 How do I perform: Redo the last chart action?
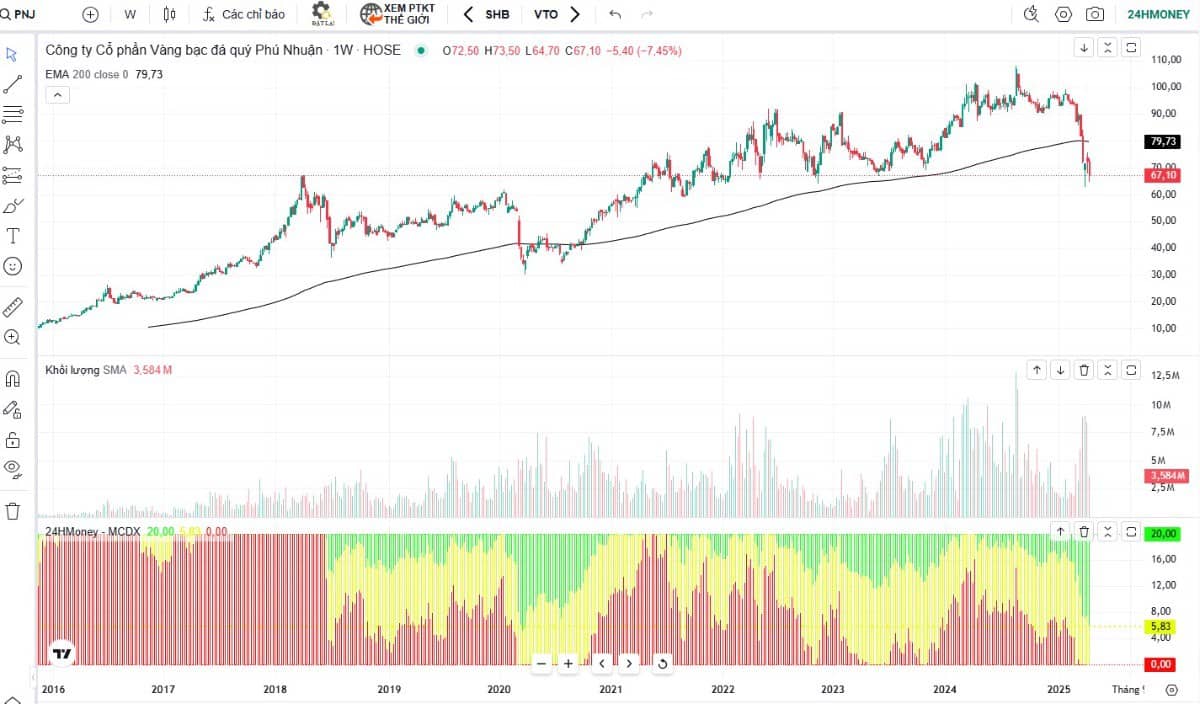coord(646,15)
